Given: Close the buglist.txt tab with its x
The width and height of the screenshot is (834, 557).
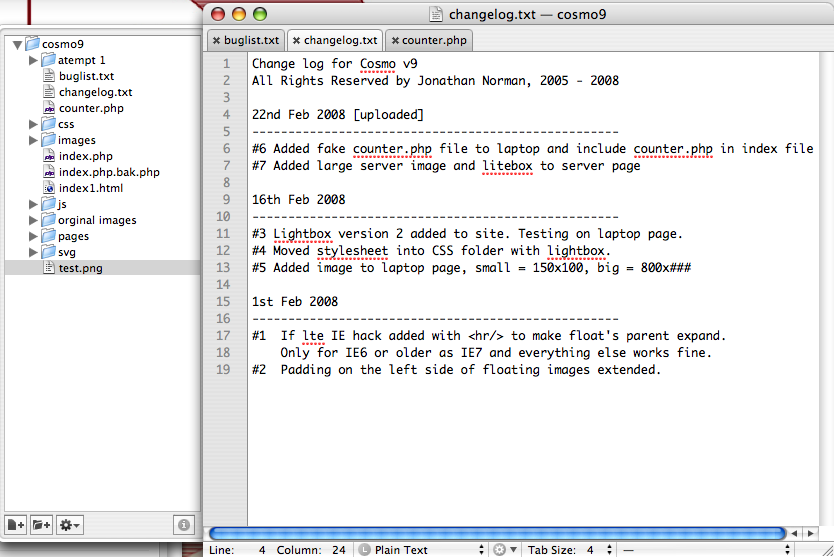Looking at the screenshot, I should (x=216, y=41).
